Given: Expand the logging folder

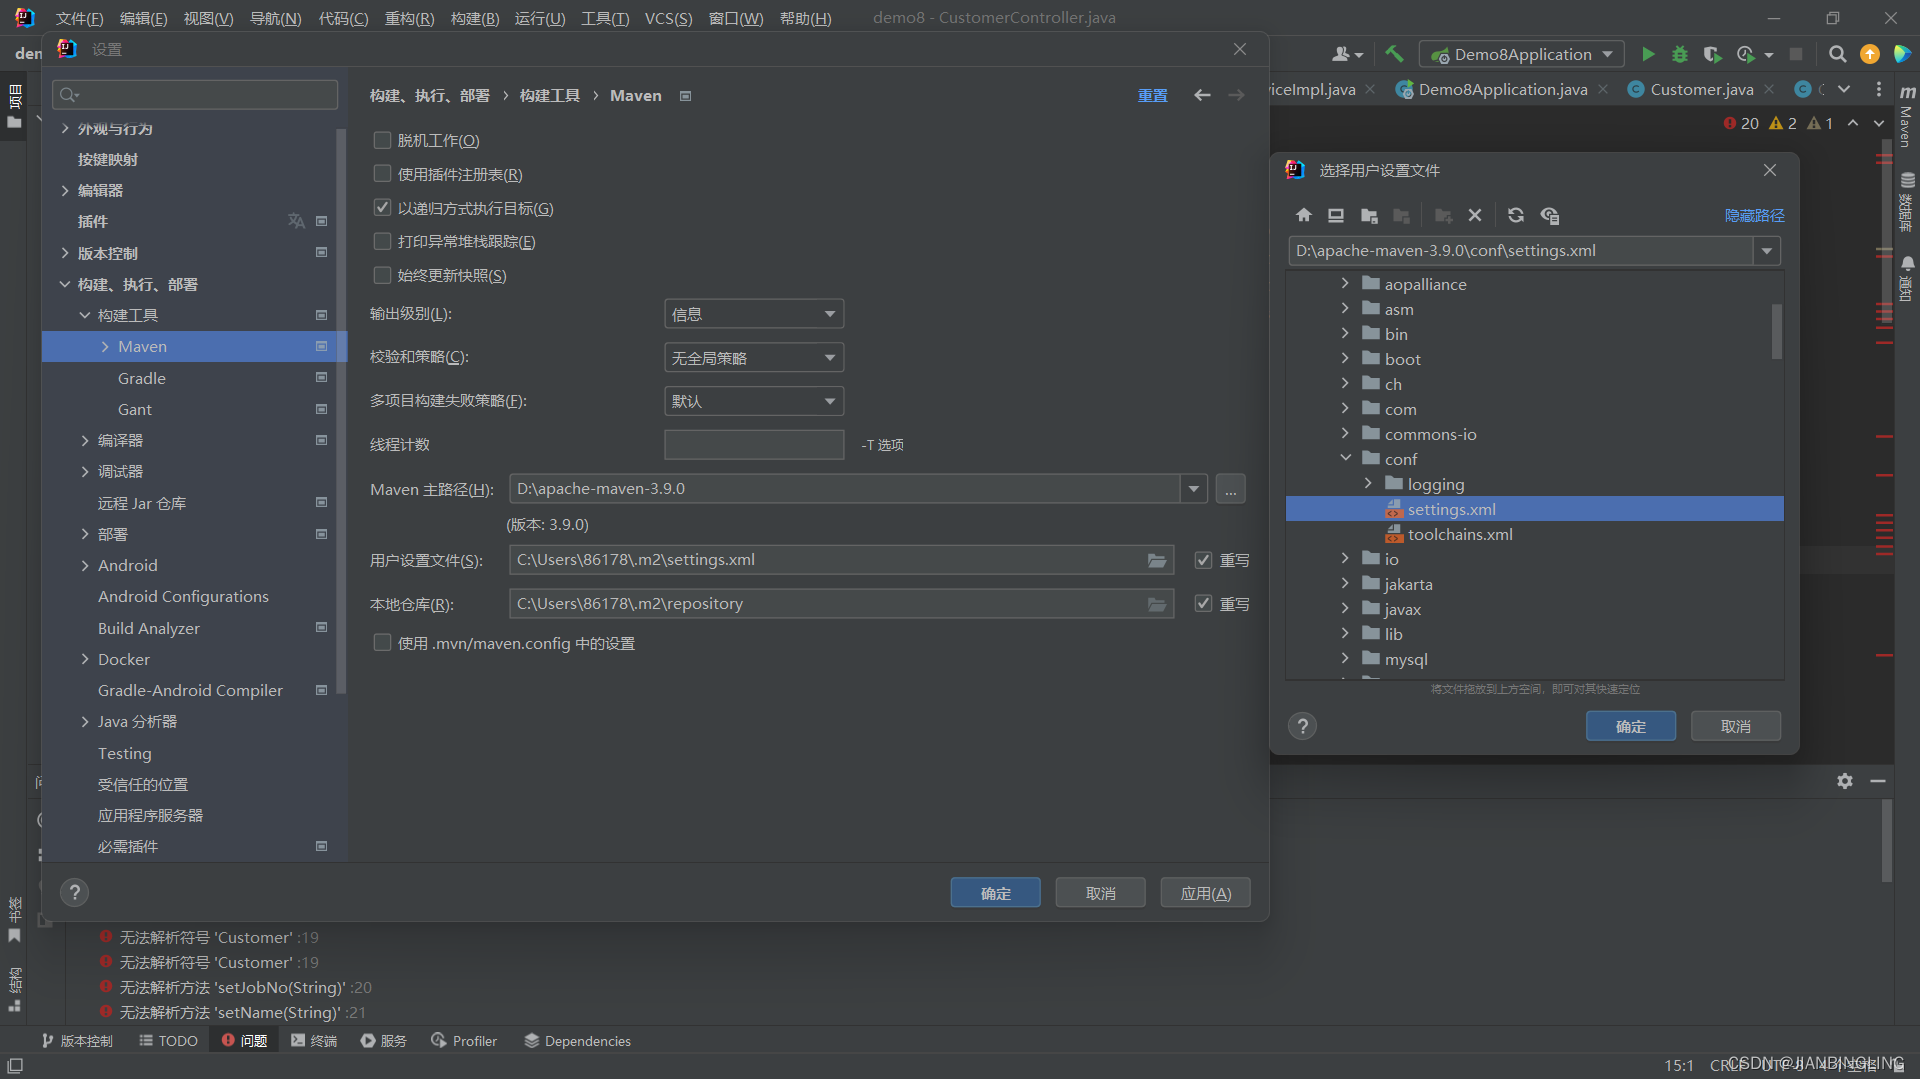Looking at the screenshot, I should (x=1368, y=484).
